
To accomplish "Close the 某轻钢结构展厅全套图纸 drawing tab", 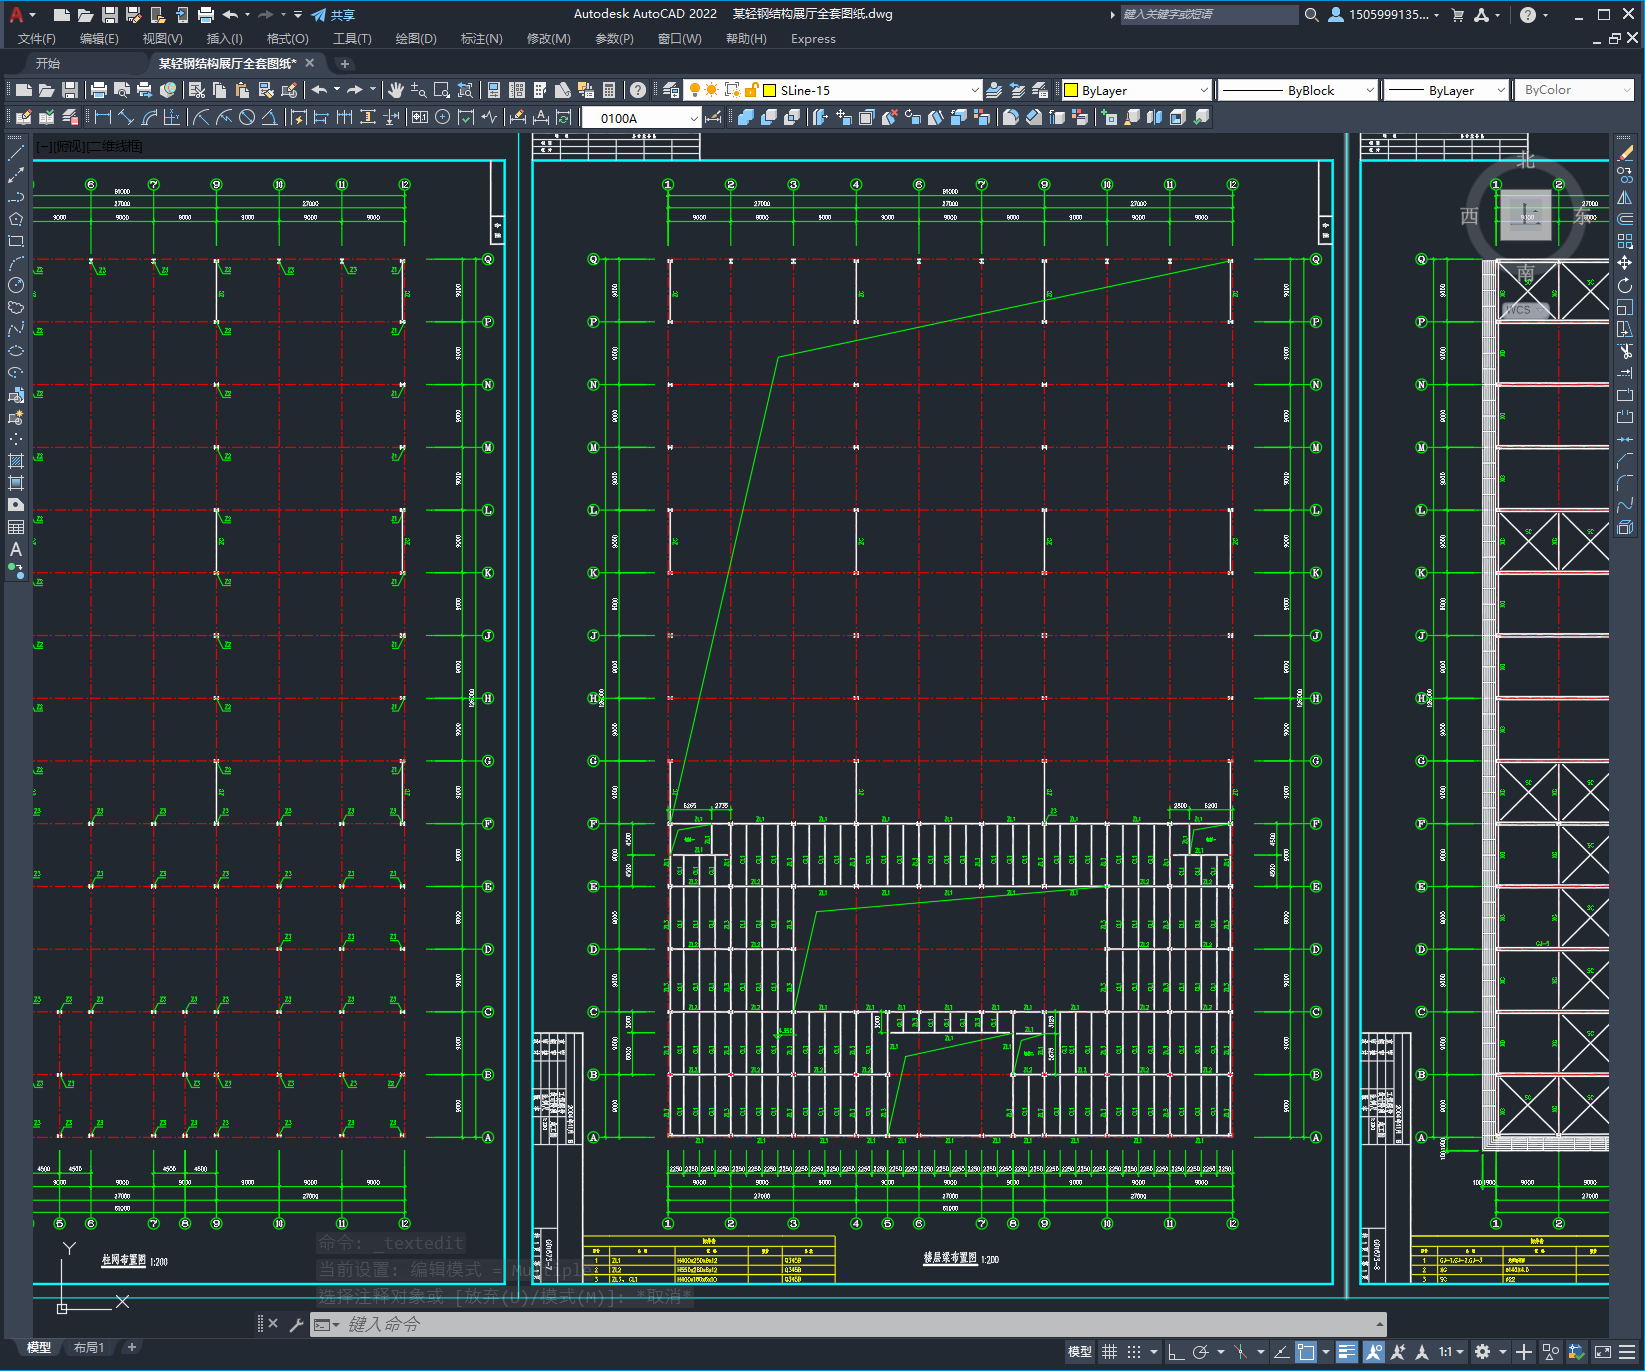I will pos(310,63).
